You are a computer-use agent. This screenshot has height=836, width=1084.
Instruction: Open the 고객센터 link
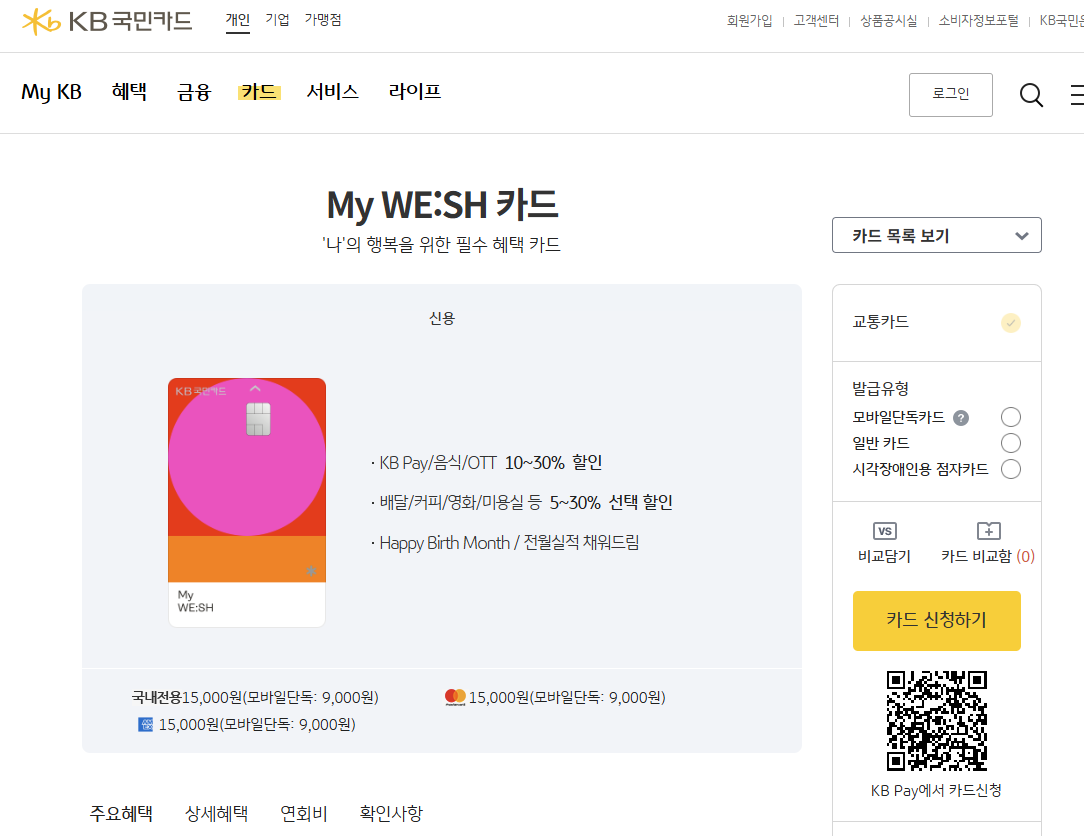click(816, 21)
